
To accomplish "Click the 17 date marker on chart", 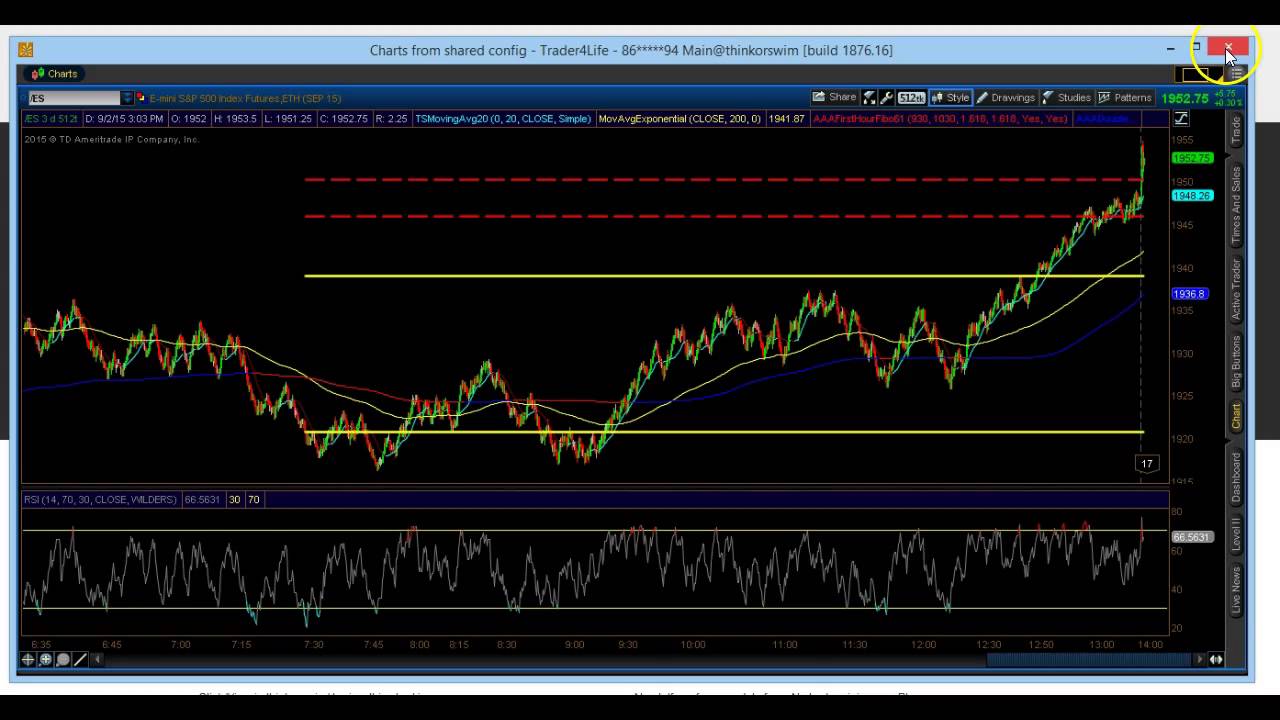I will pos(1147,463).
